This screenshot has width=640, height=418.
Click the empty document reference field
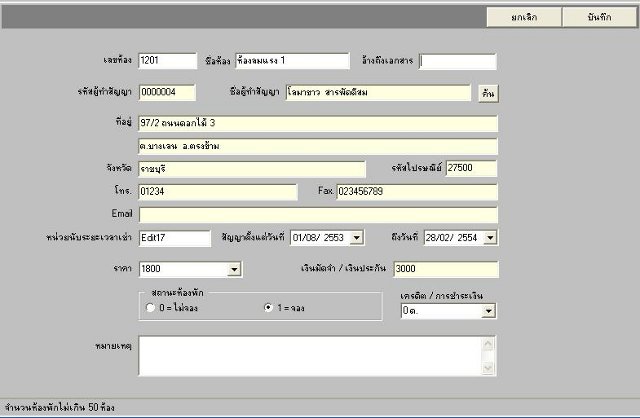click(x=458, y=62)
